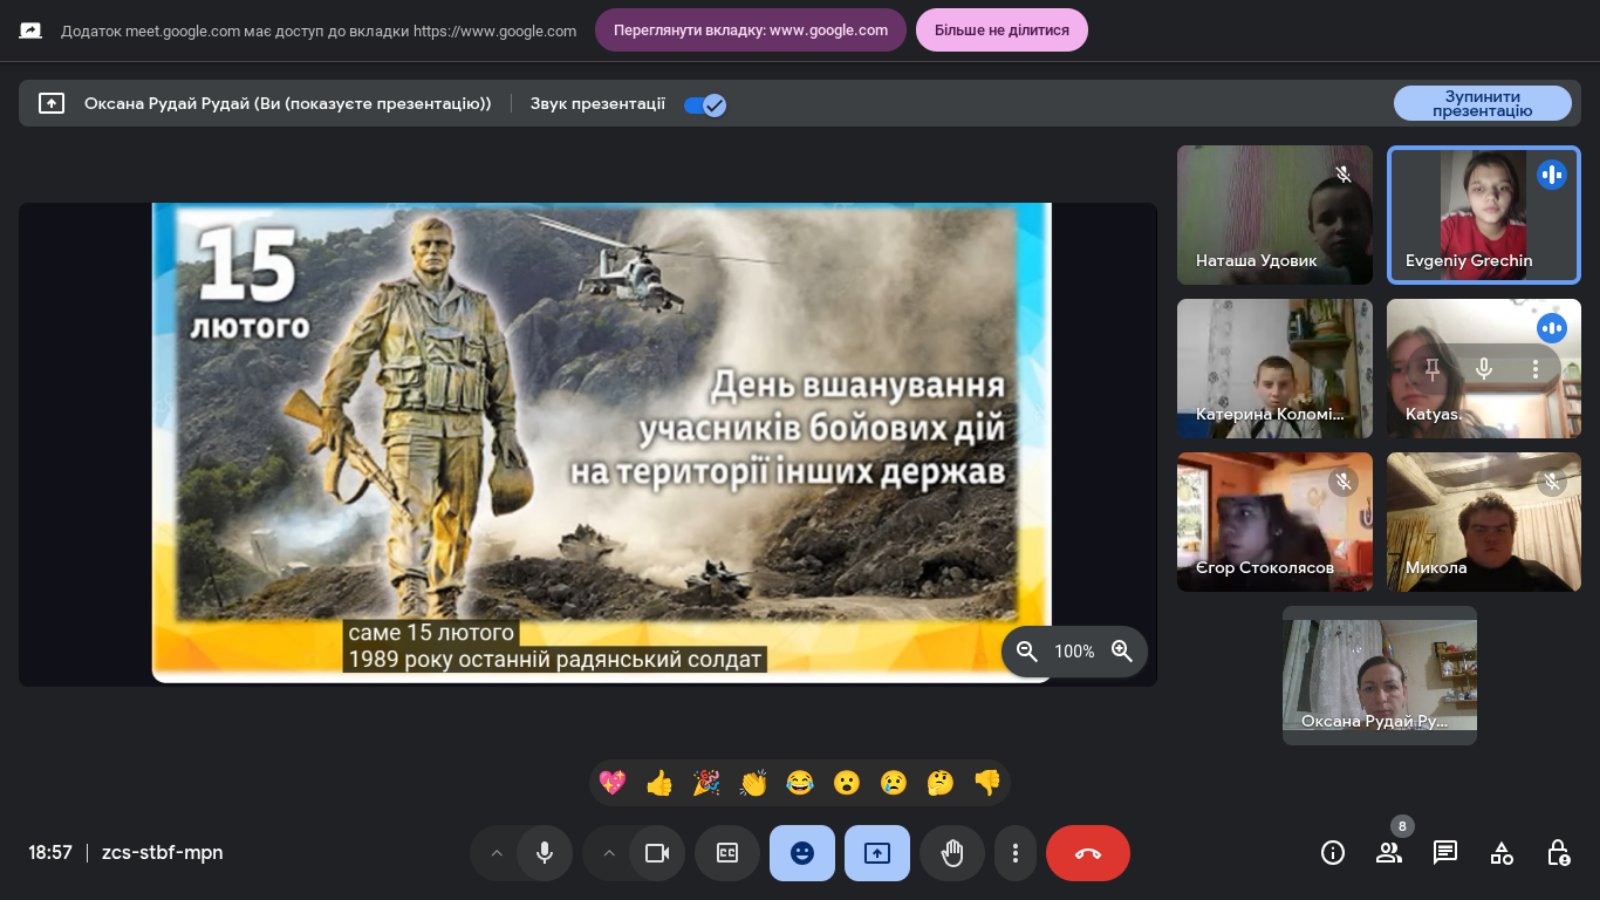Send laughing face reaction
The image size is (1600, 900).
[x=800, y=783]
